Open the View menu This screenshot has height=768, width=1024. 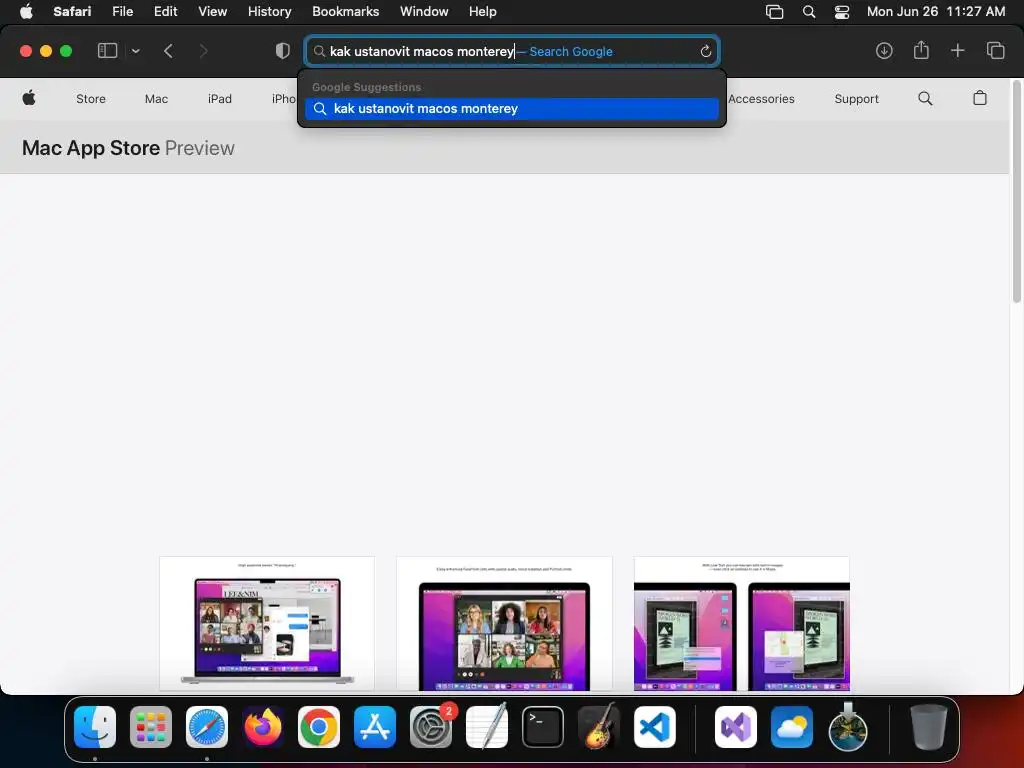212,12
